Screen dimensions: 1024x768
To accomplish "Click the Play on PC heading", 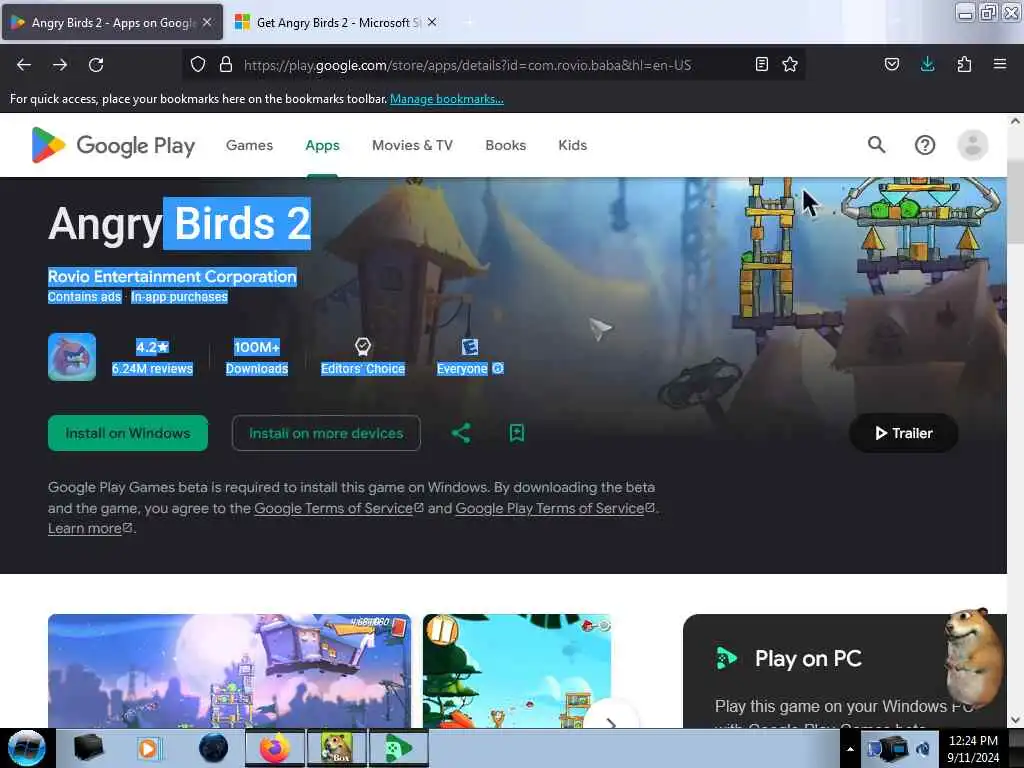I will [x=808, y=658].
